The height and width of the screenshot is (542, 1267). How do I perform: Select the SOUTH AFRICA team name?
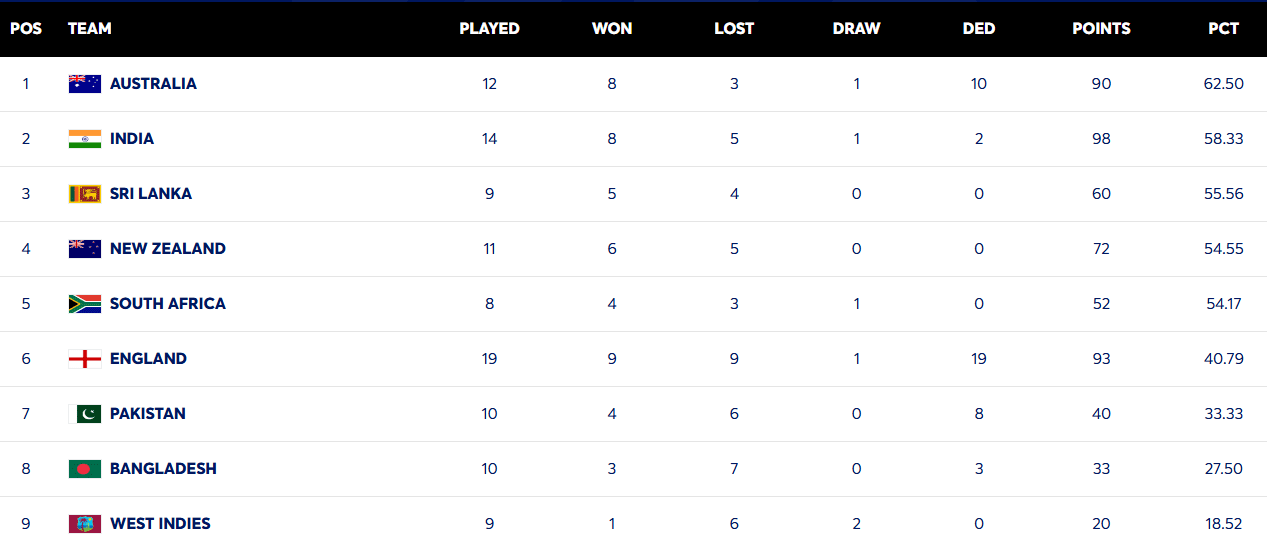coord(168,304)
